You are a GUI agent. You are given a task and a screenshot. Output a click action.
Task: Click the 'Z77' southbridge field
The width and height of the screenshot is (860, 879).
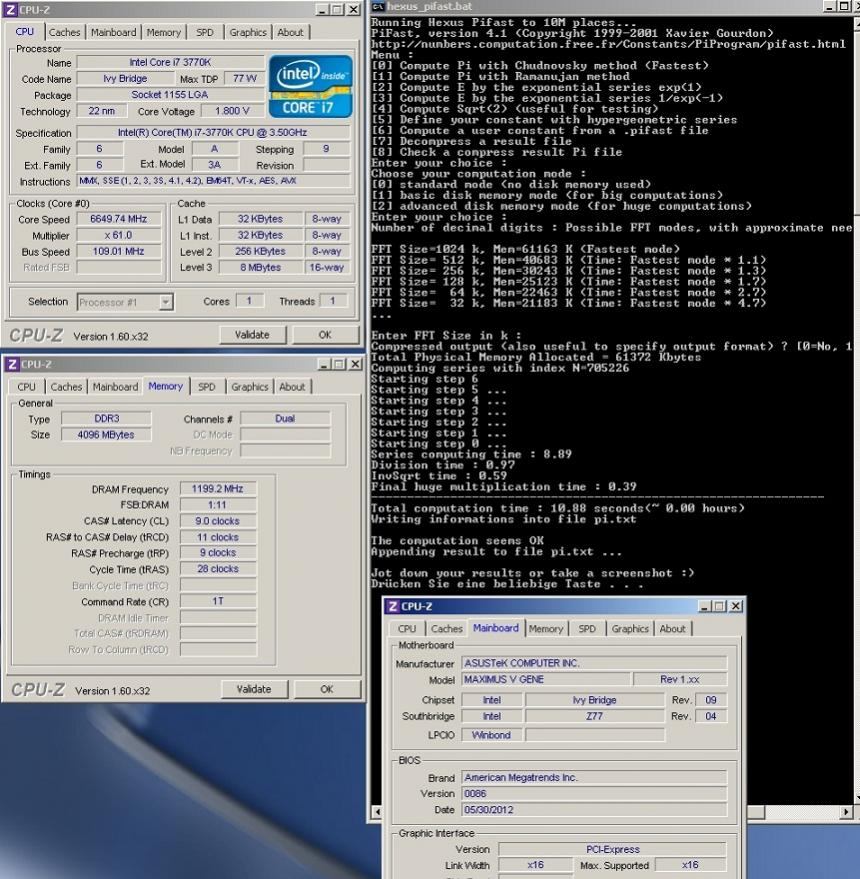[x=594, y=716]
